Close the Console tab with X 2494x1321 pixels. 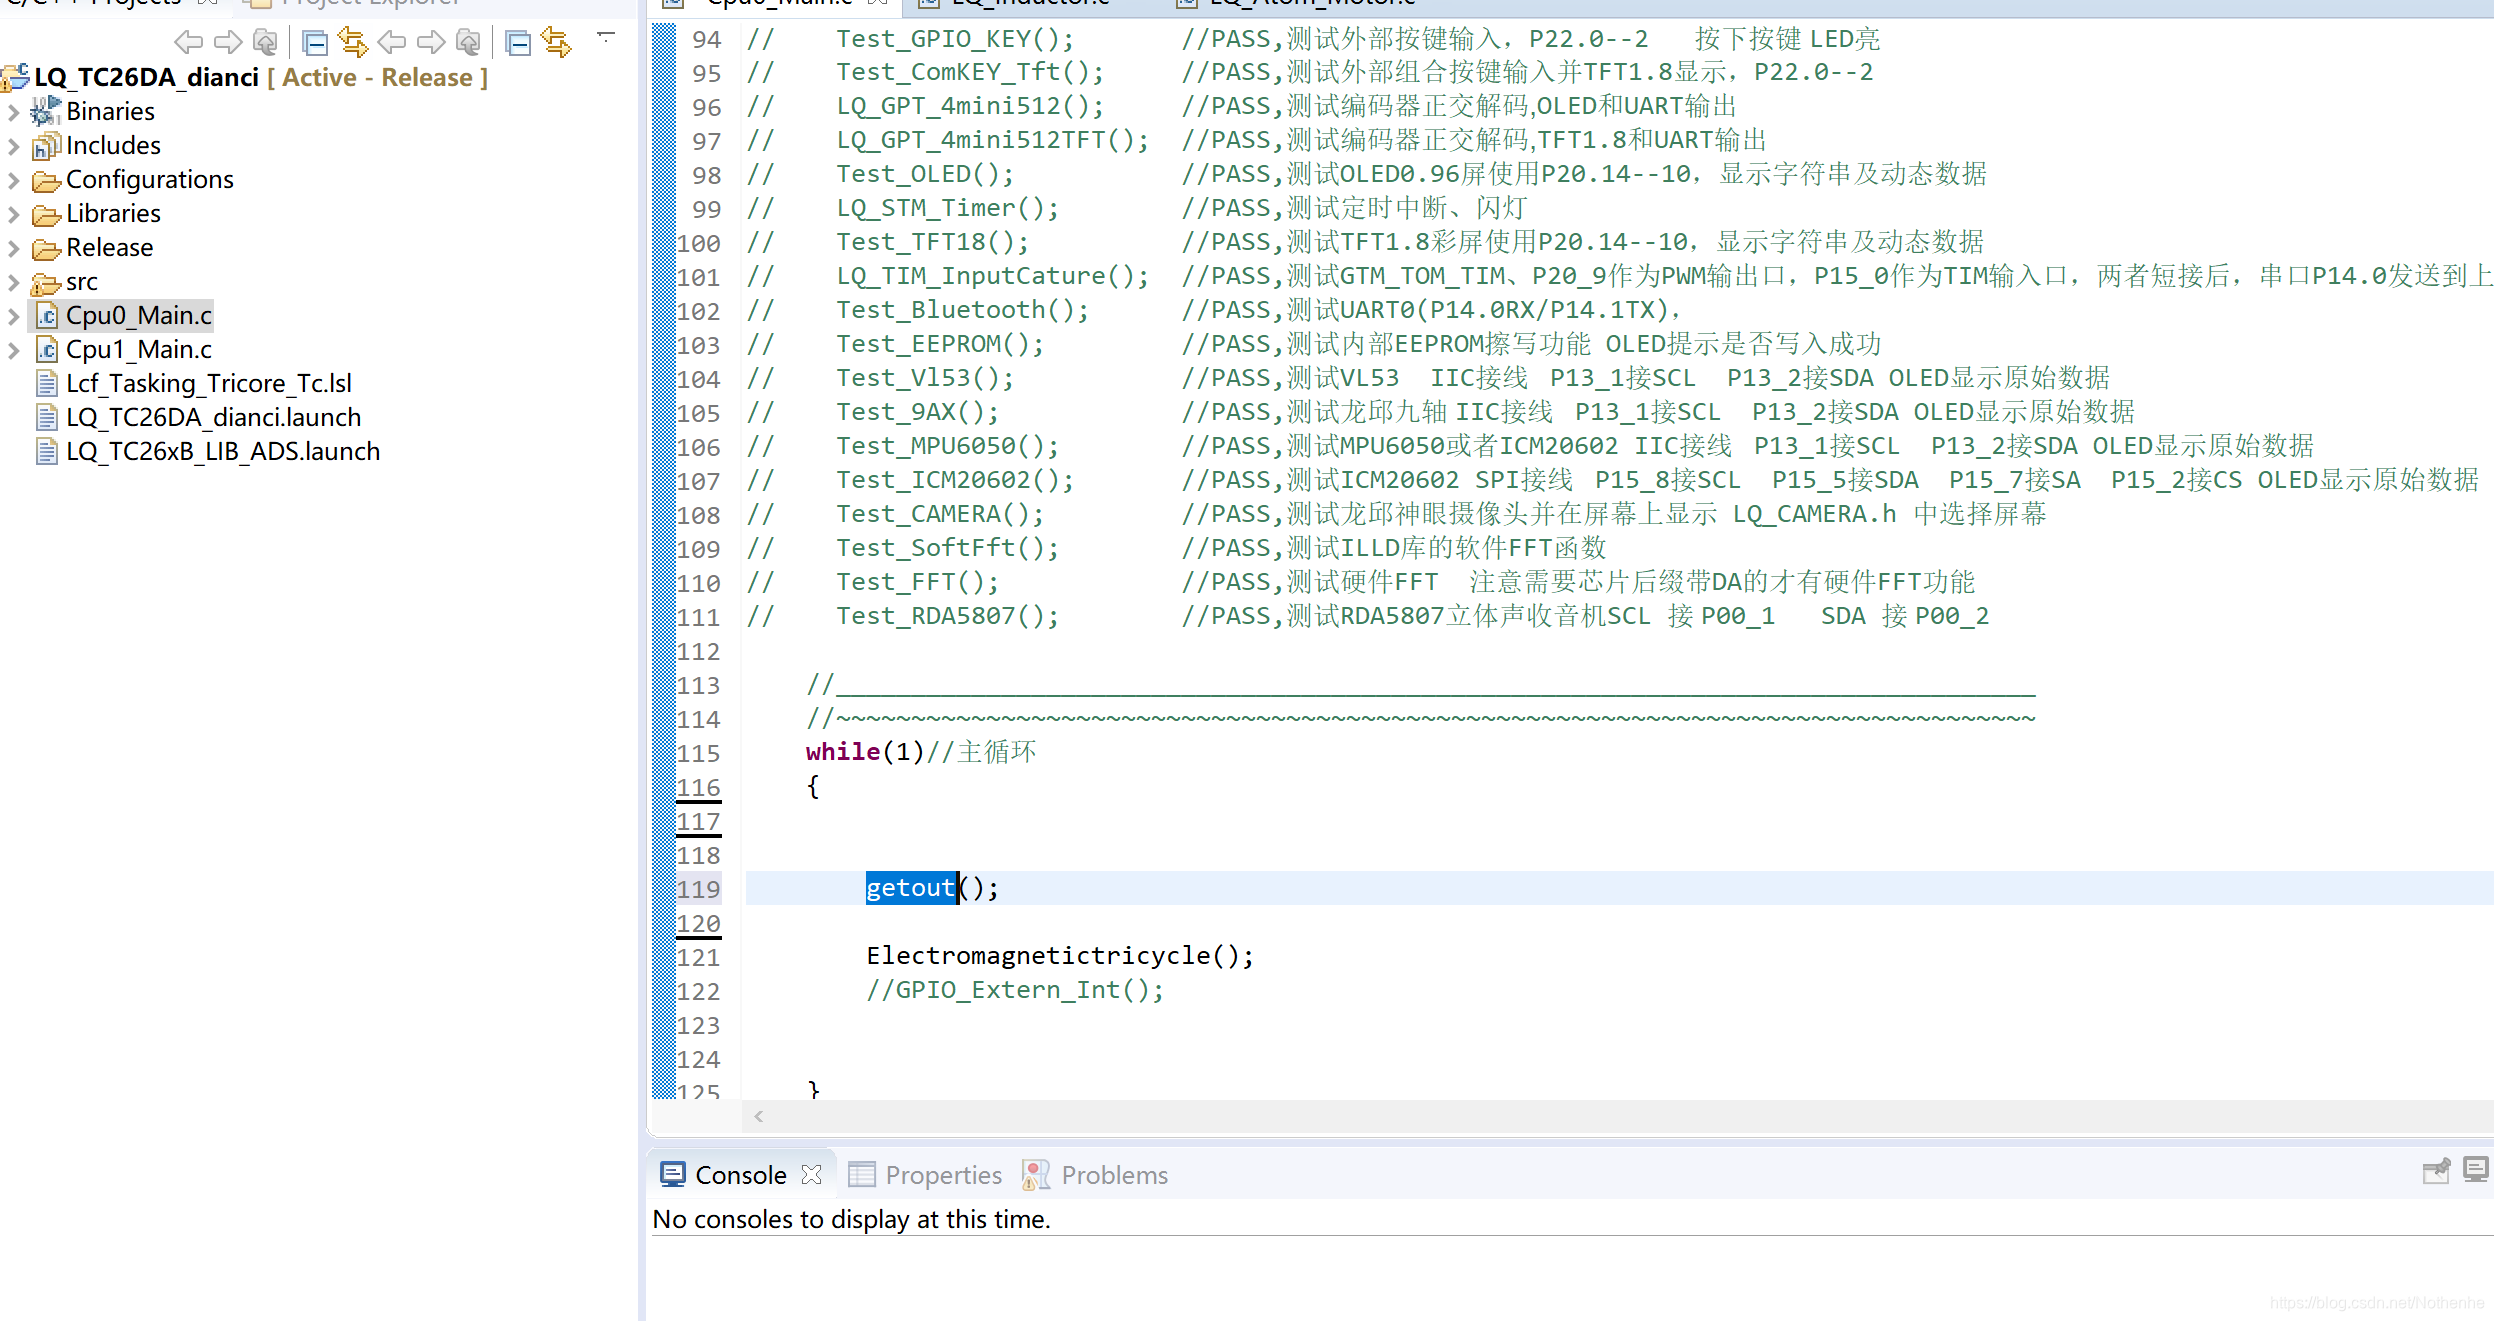click(812, 1175)
